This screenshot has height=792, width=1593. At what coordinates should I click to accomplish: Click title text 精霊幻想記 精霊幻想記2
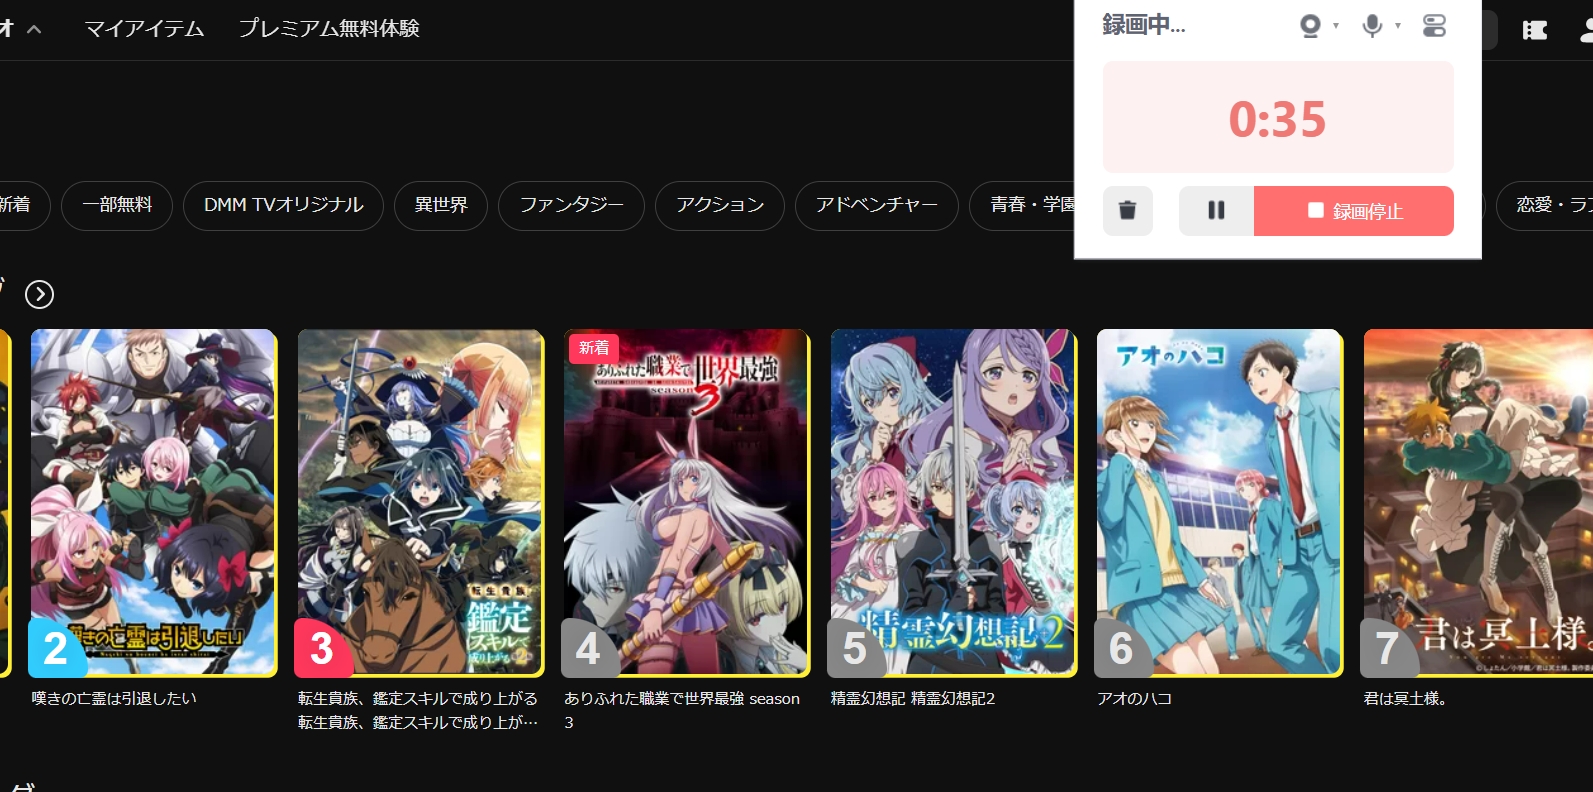click(913, 699)
